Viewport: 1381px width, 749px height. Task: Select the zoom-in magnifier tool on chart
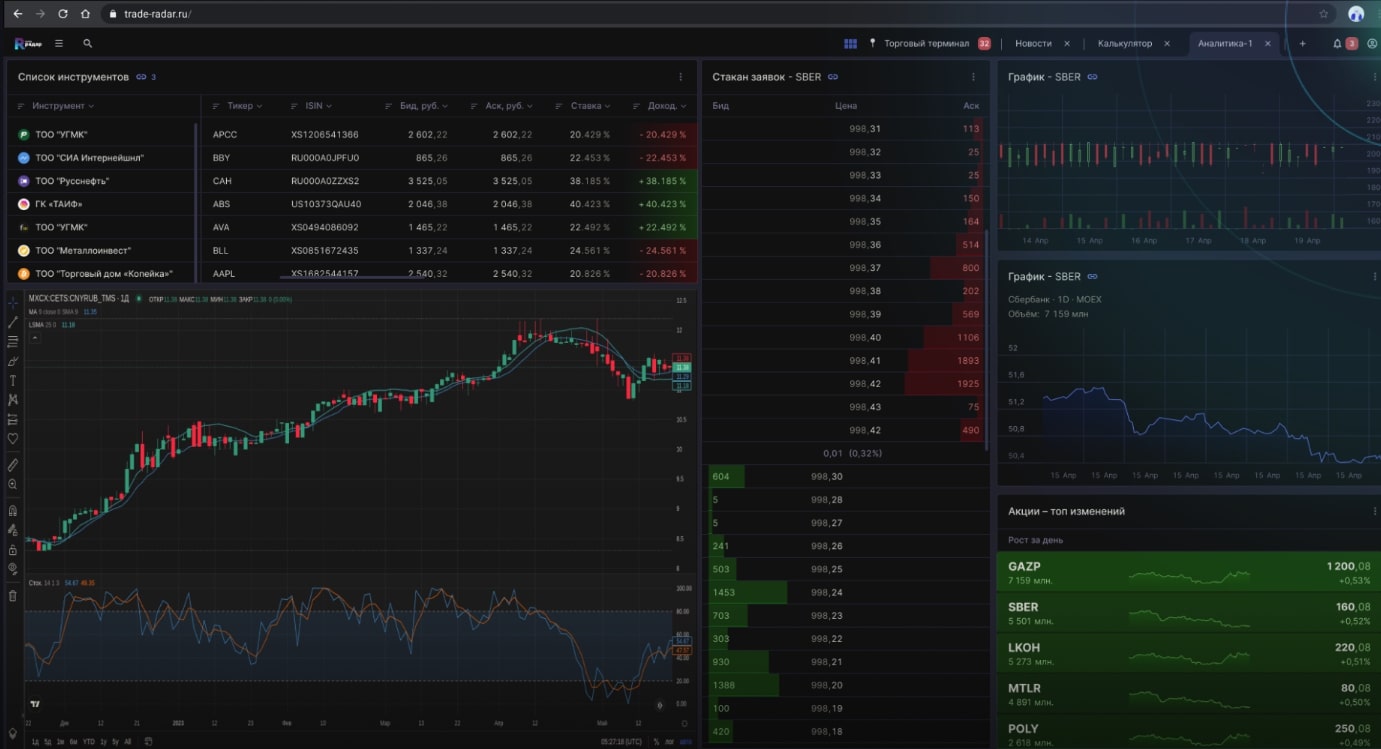pos(13,484)
